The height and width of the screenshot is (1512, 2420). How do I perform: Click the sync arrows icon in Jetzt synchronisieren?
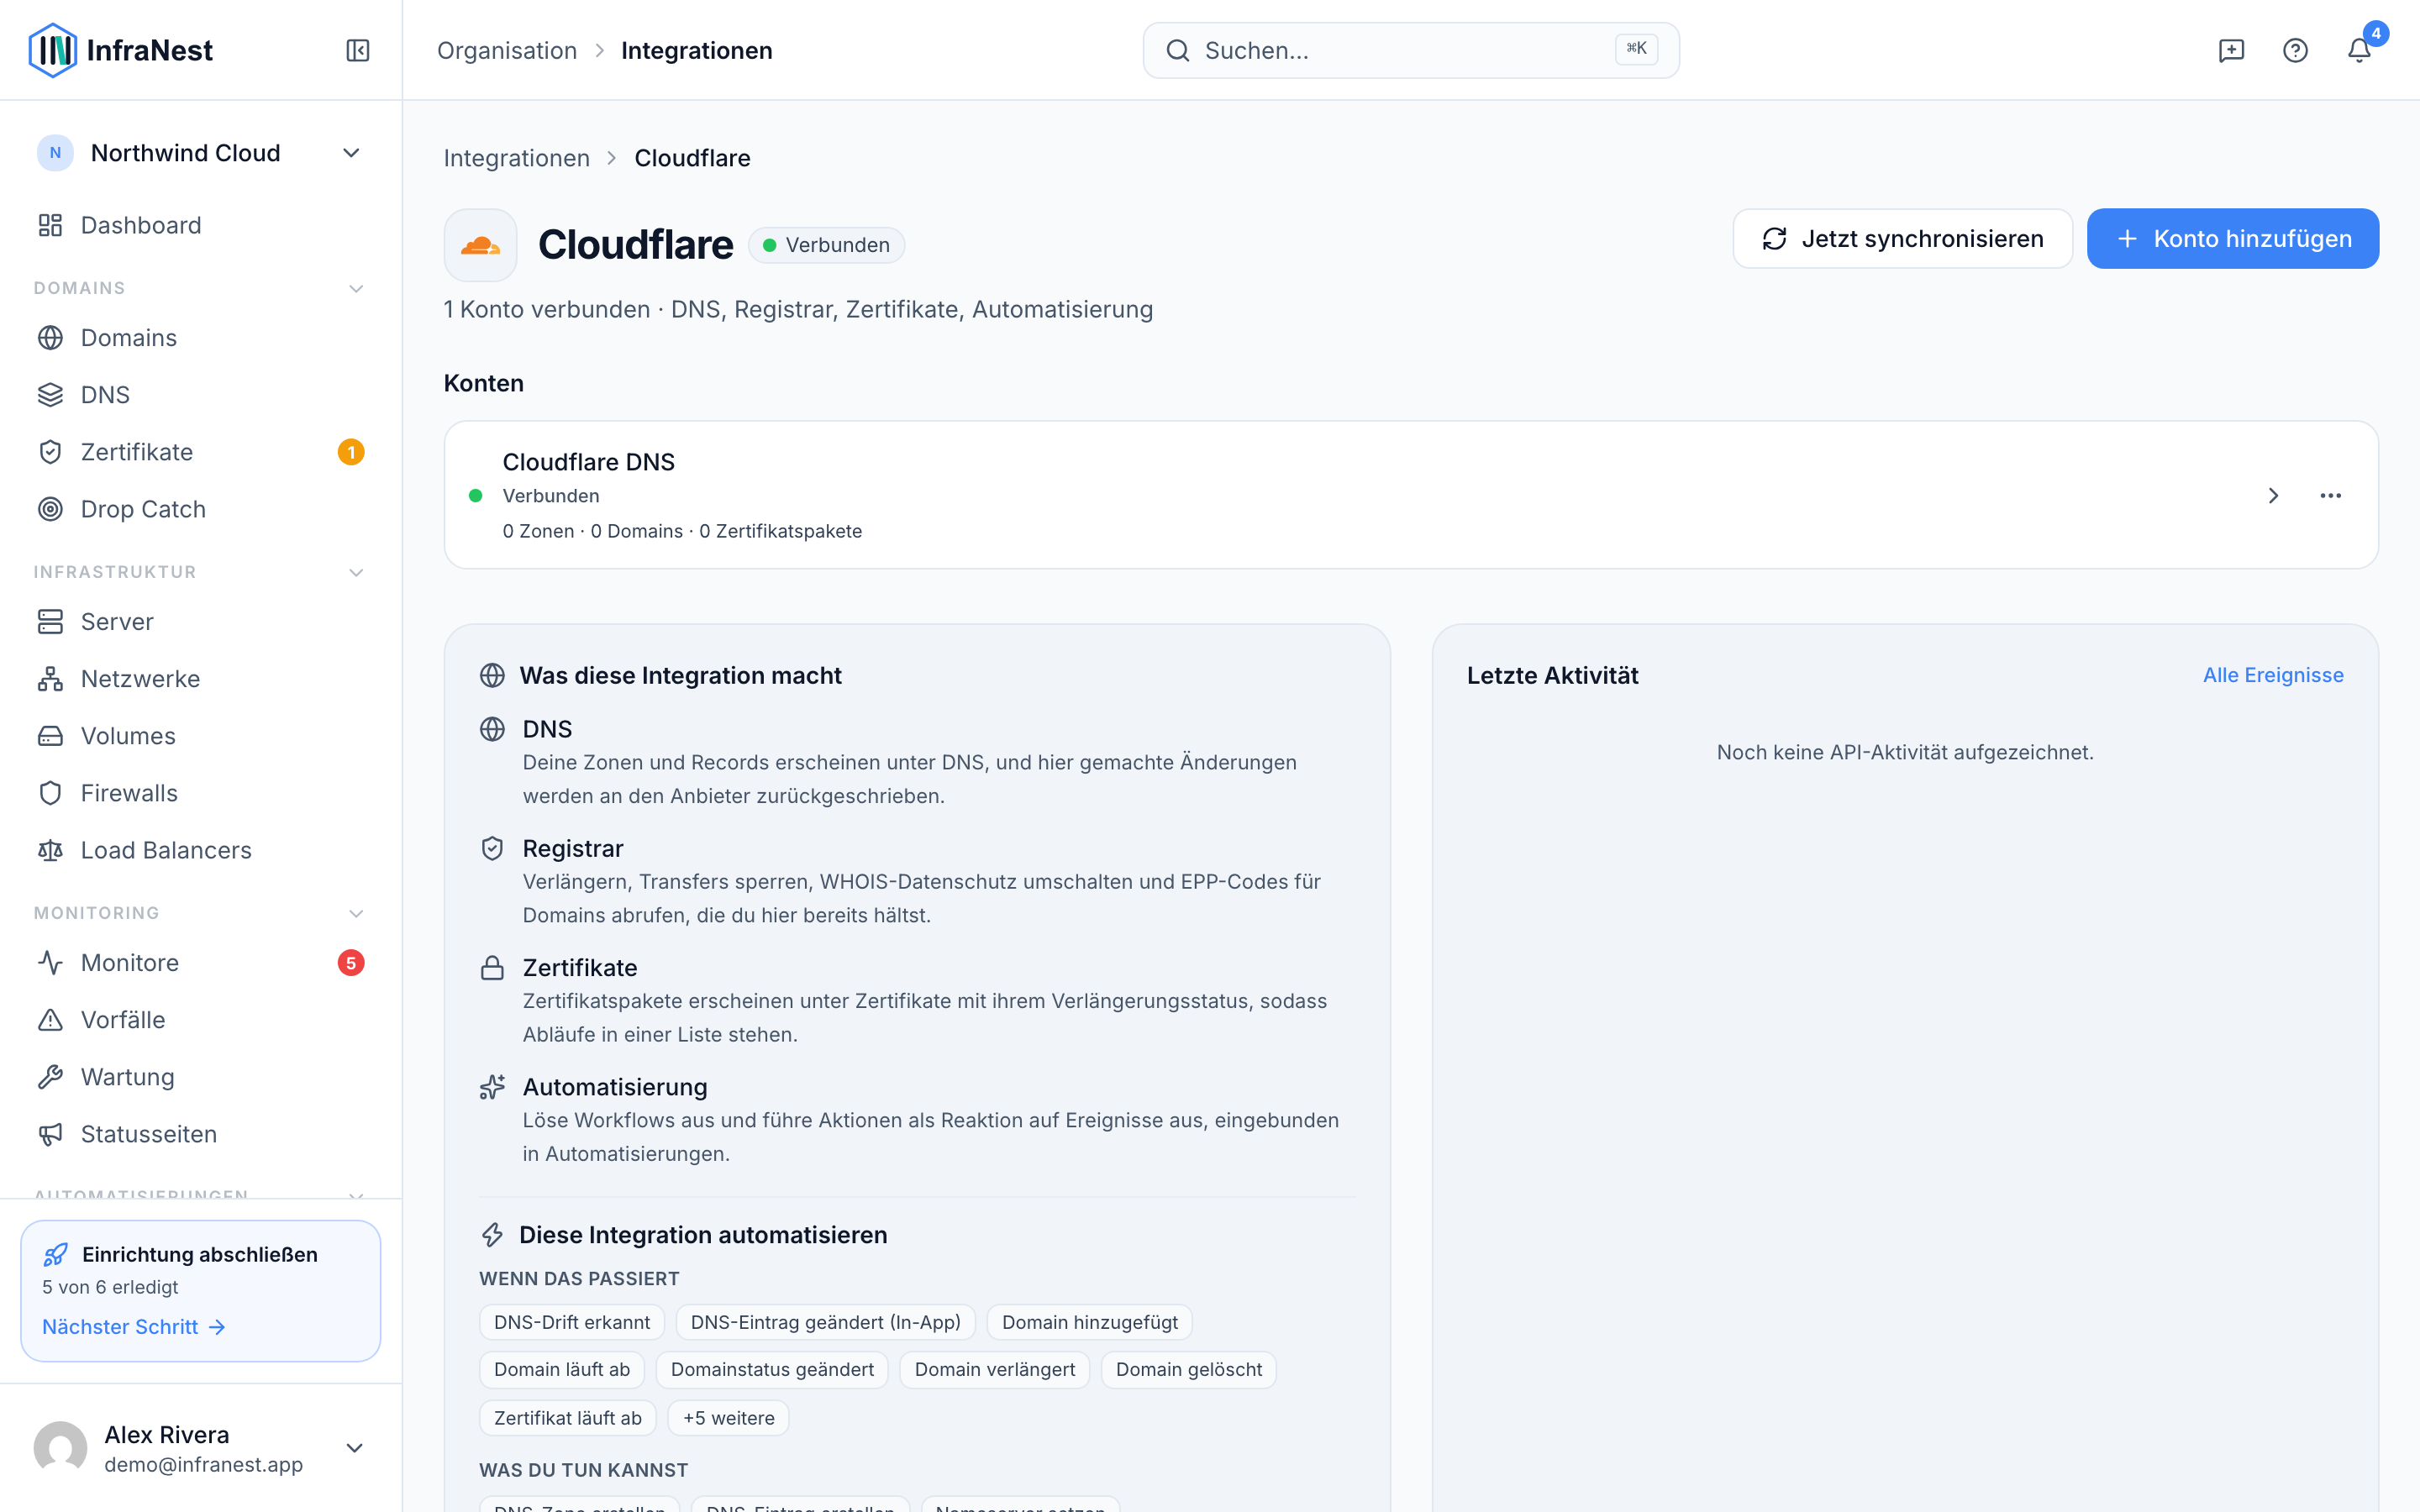[1774, 239]
